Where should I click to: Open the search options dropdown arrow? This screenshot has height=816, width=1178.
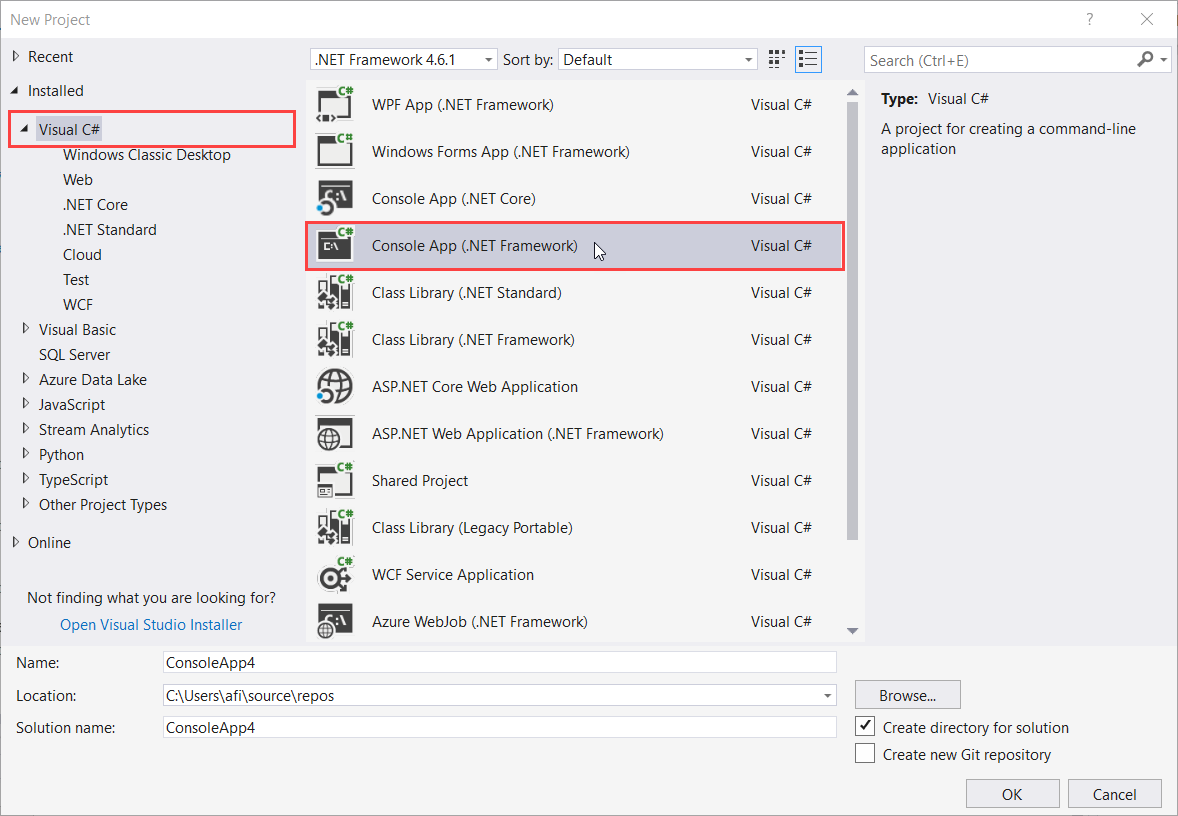pos(1164,59)
